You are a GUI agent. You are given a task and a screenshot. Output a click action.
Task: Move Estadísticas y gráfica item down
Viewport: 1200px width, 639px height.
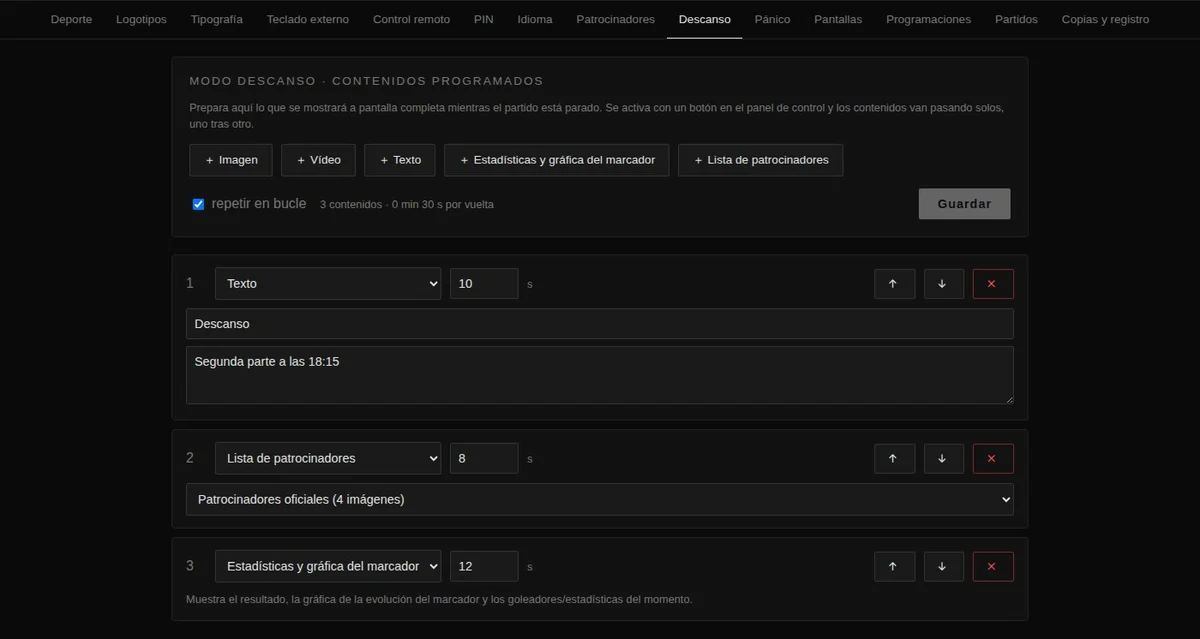944,566
